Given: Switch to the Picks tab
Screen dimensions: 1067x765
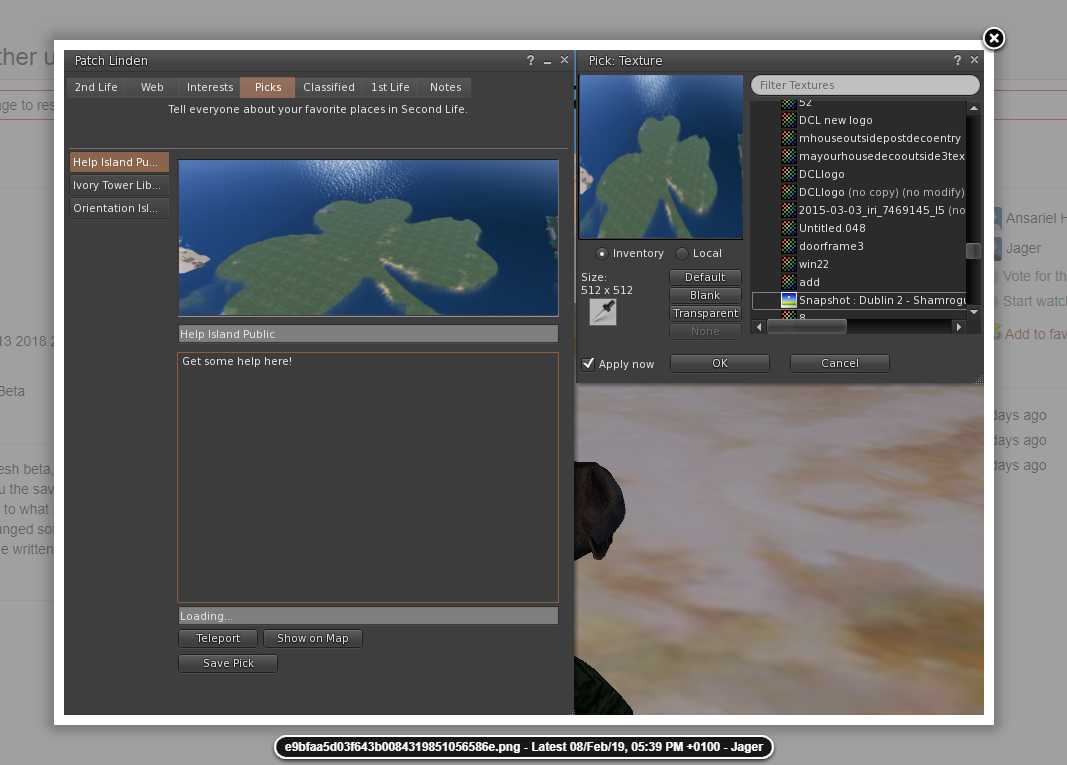Looking at the screenshot, I should (267, 87).
